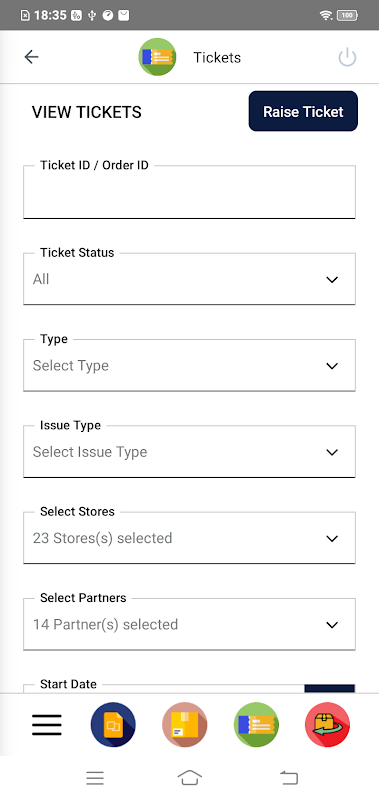Open the blue documents icon in the bottom bar
This screenshot has height=800, width=379.
point(113,724)
